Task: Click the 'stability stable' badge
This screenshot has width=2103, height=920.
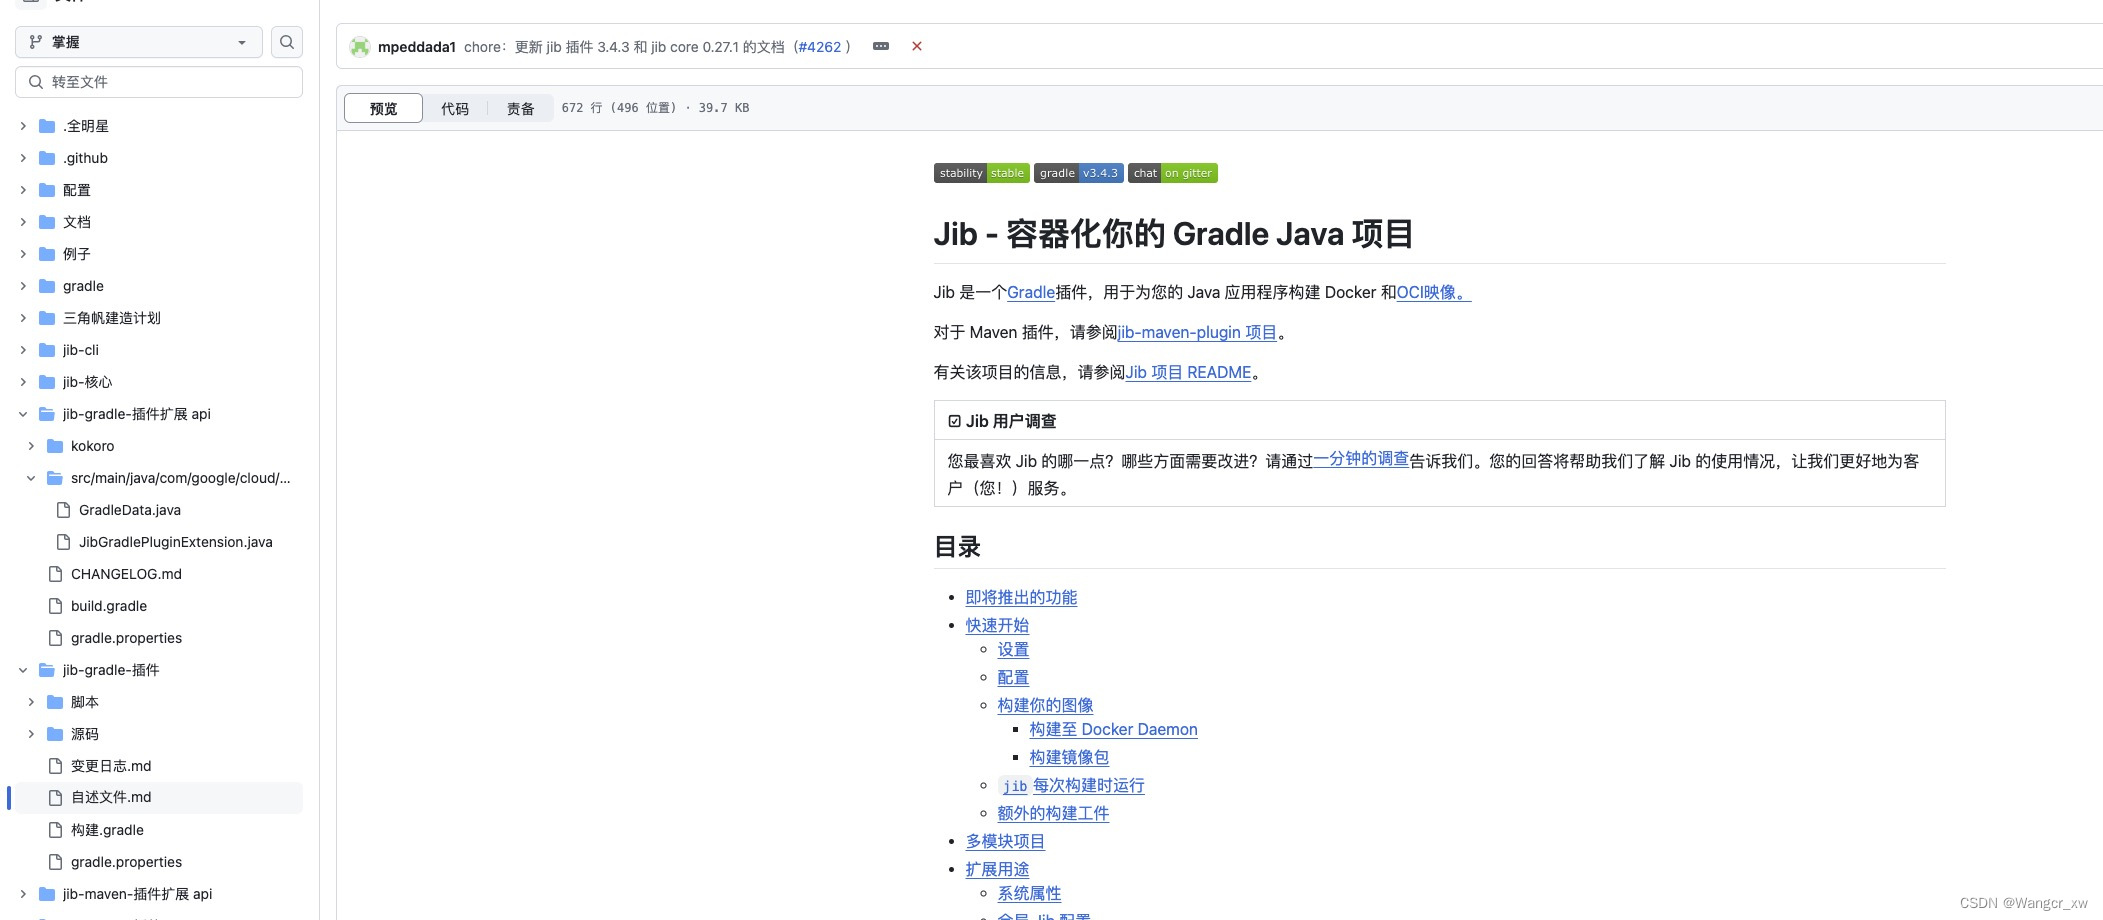Action: [x=981, y=172]
